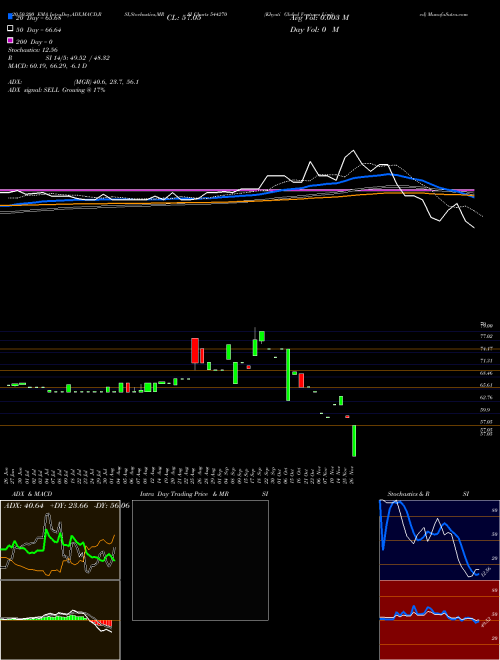Click the 'Avg Vol: 0.003 M' label
The height and width of the screenshot is (660, 500).
pos(319,17)
